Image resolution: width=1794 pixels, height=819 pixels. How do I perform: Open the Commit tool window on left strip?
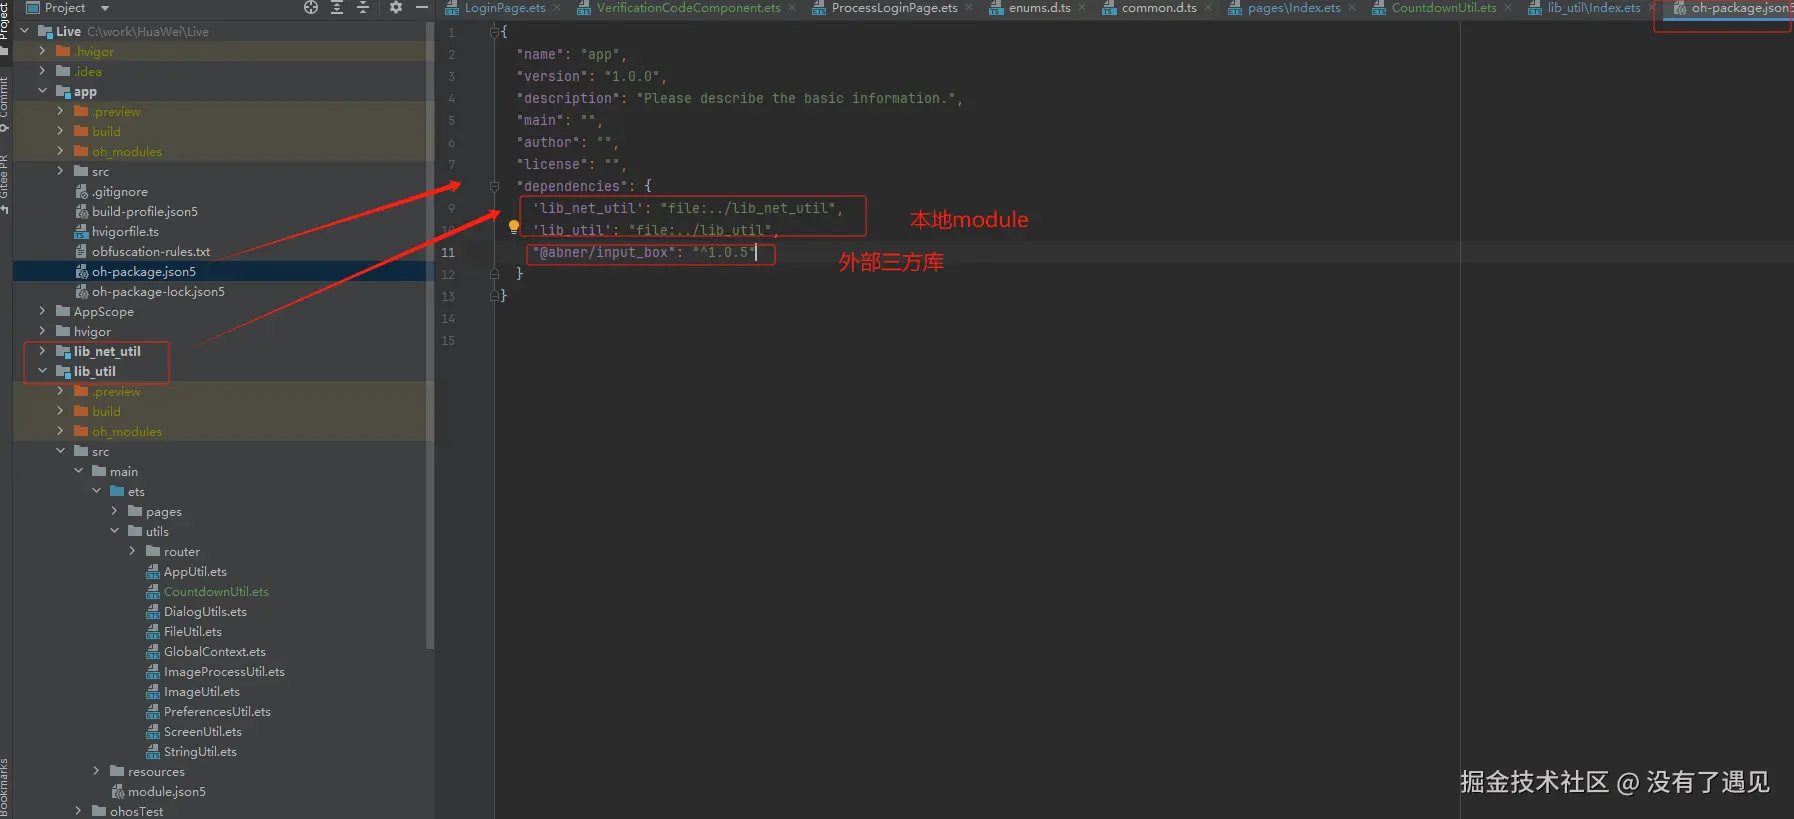click(x=5, y=103)
